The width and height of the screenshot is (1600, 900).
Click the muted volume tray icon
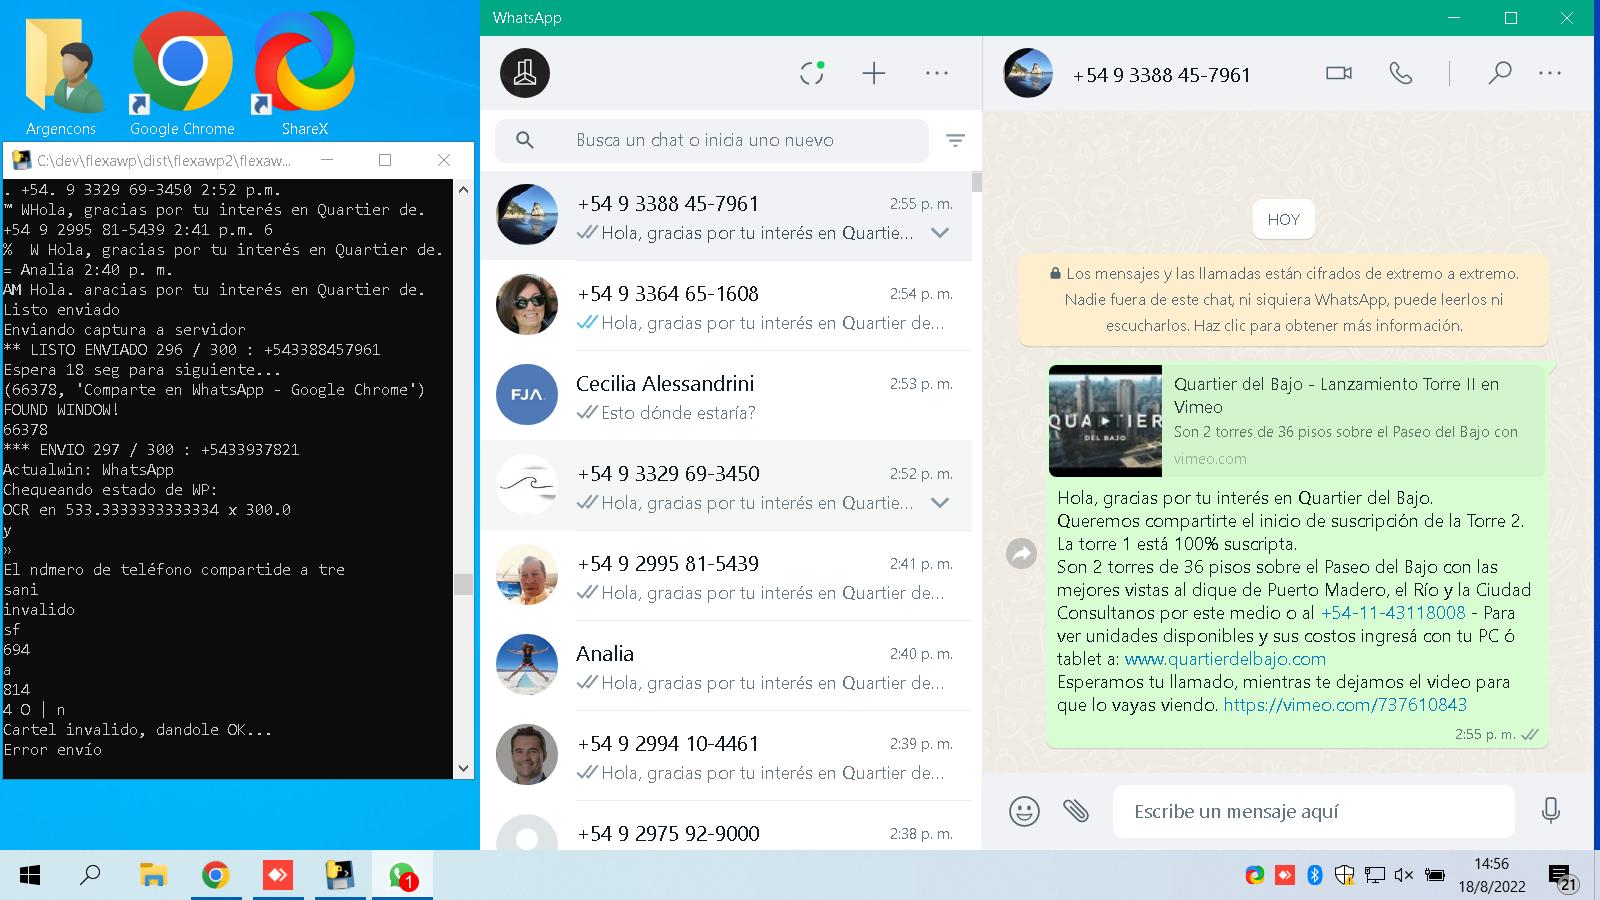pos(1403,875)
